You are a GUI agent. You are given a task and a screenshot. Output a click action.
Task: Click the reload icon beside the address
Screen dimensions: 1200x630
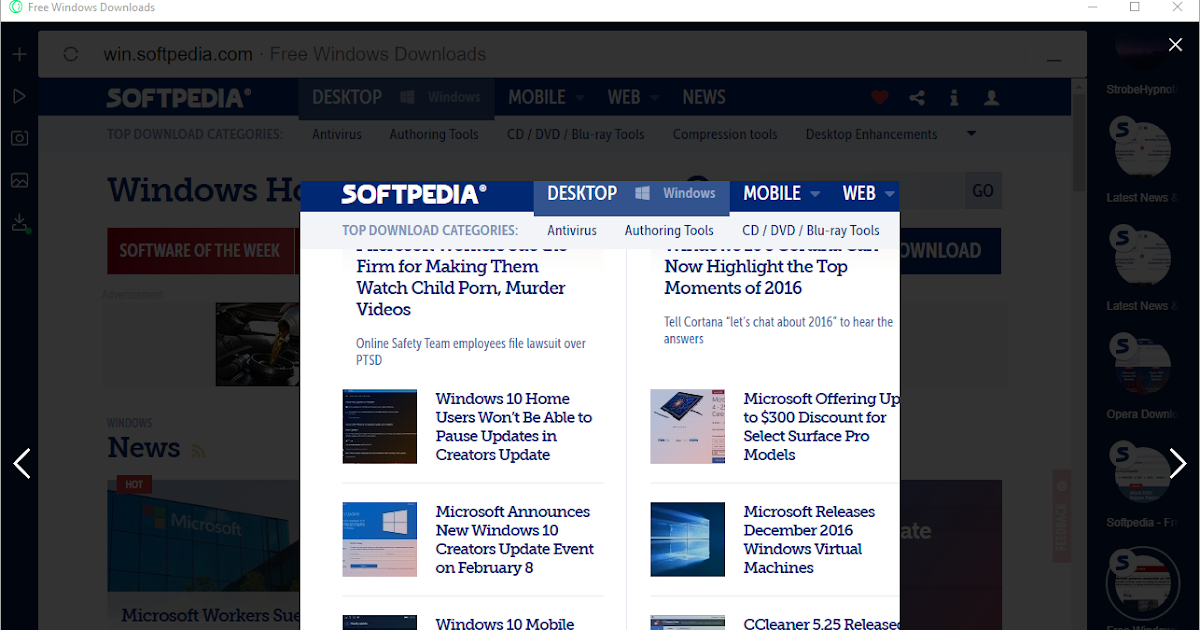(x=71, y=54)
